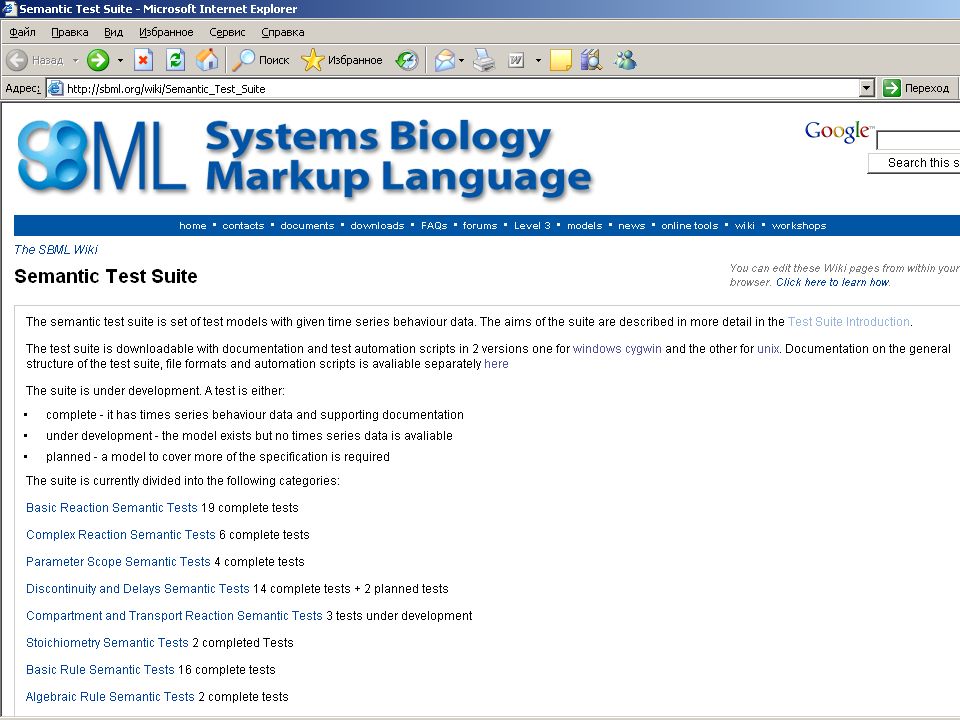Click the Переход go button
960x720 pixels.
(917, 88)
